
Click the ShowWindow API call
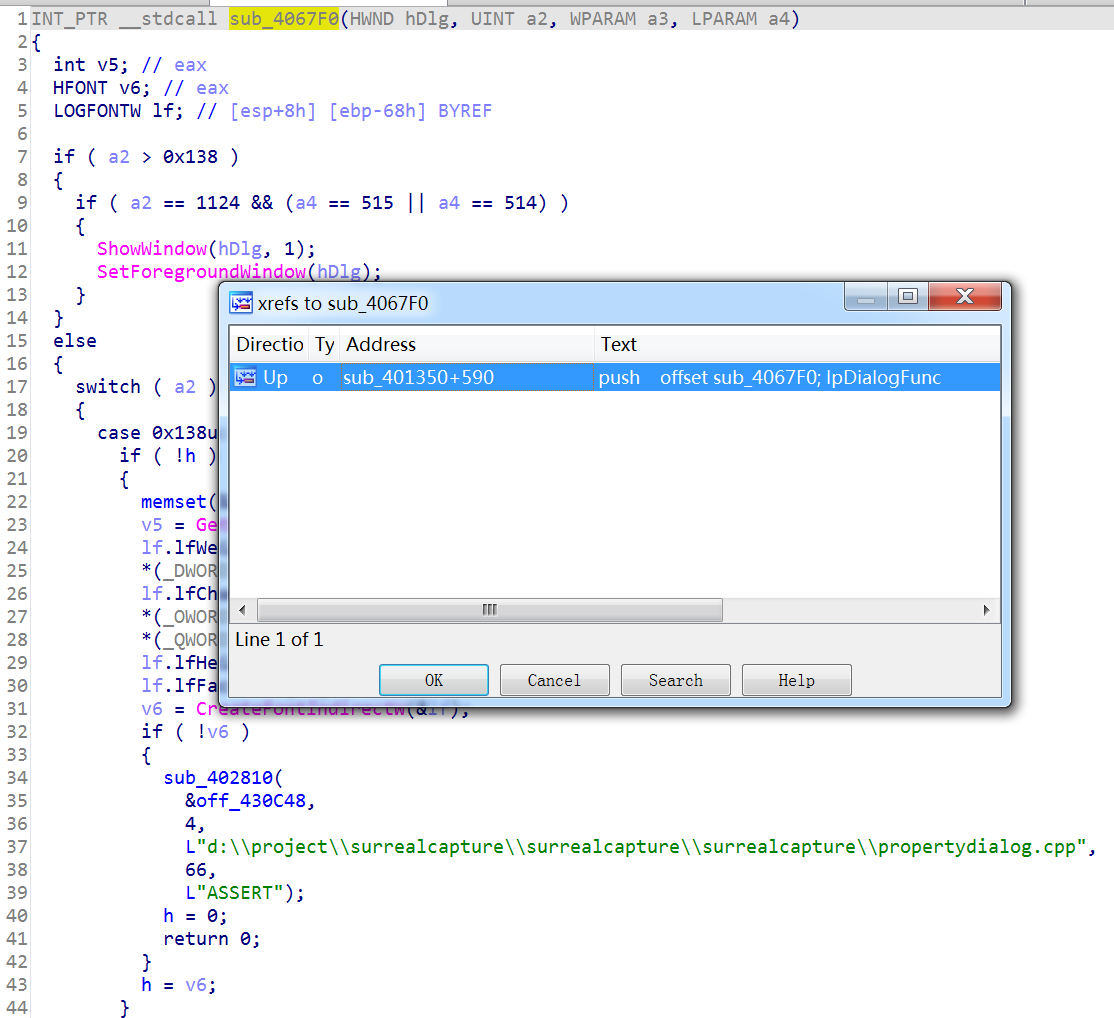click(x=152, y=249)
